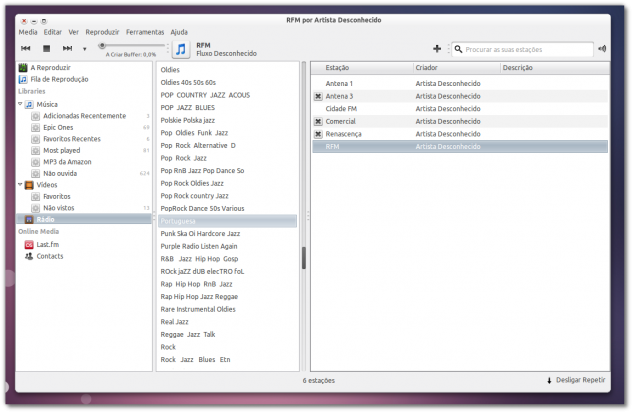Stop playback with the stop button
Viewport: 633px width, 413px height.
[46, 48]
